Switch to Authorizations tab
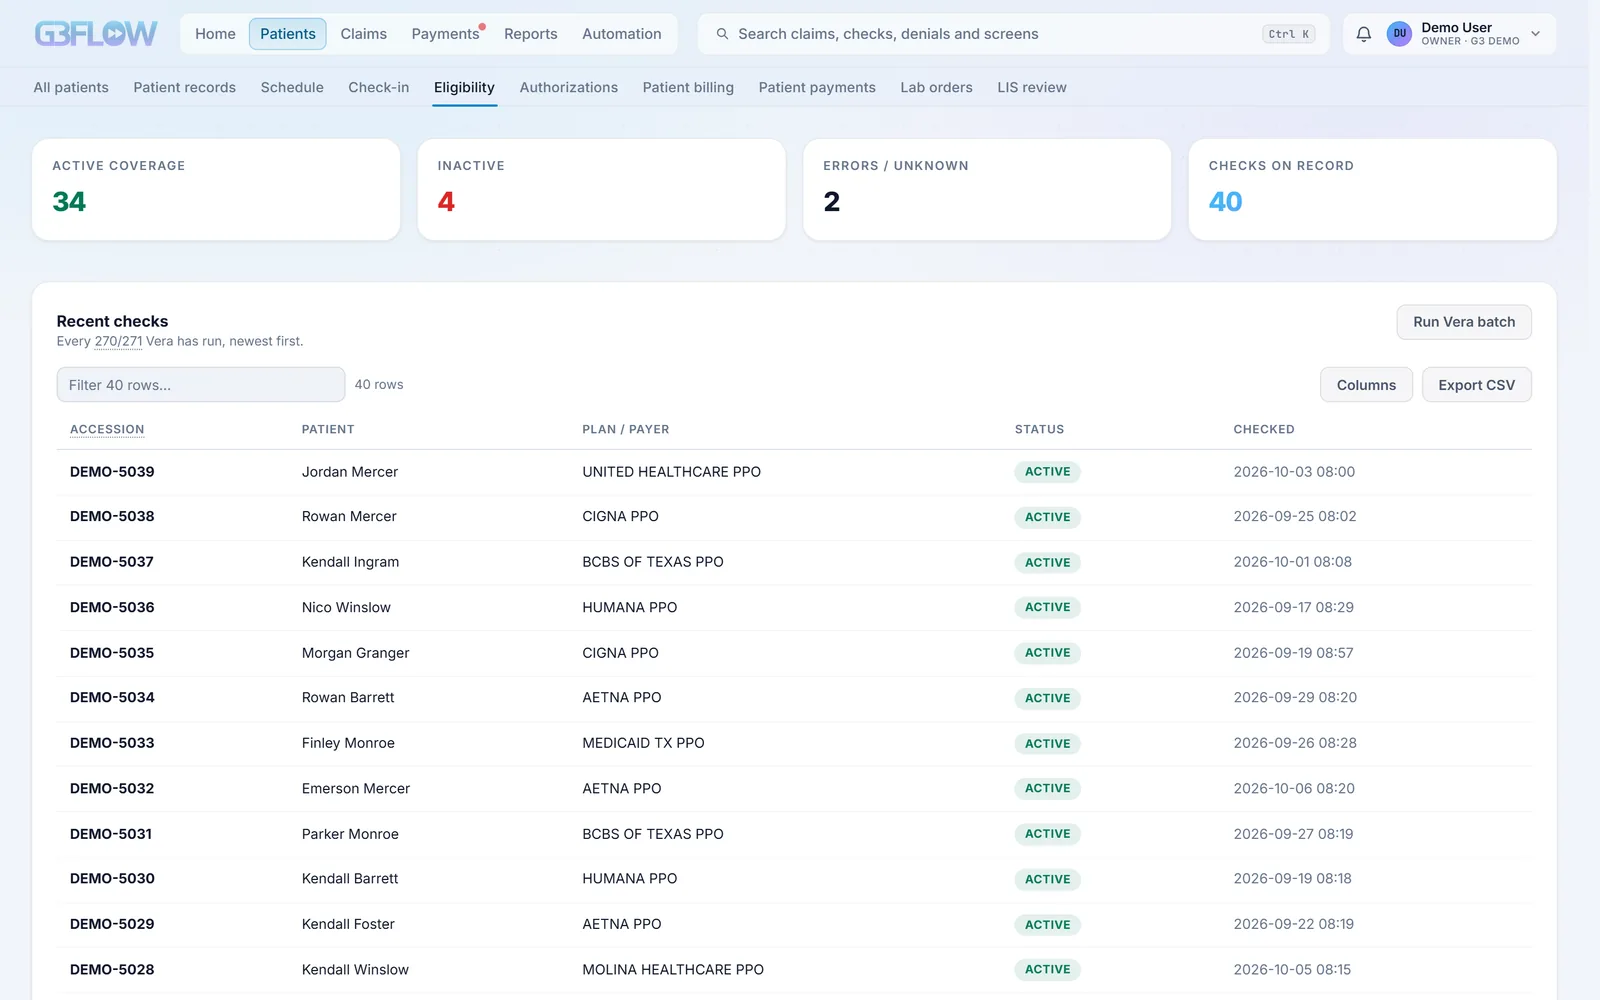The image size is (1600, 1000). 568,87
